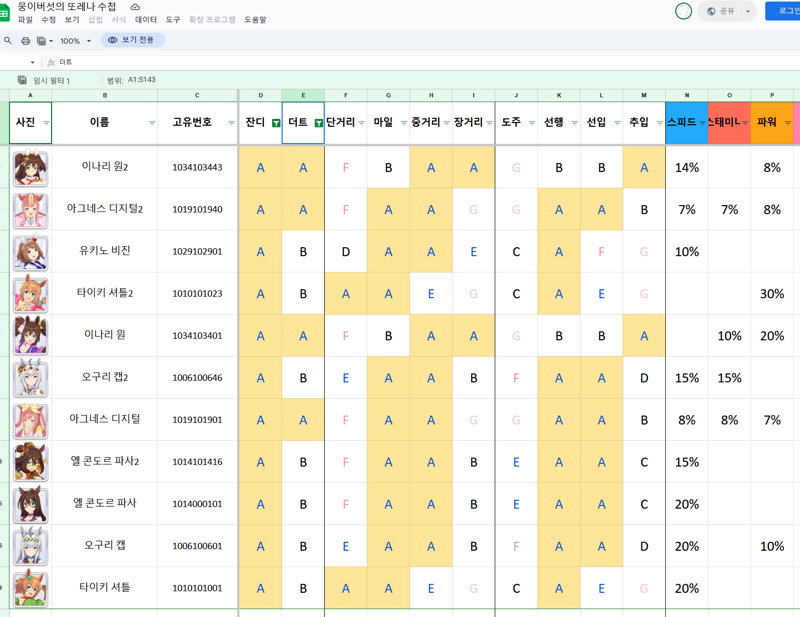Open the 이름 column filter icon
Viewport: 800px width, 617px height.
(x=152, y=123)
